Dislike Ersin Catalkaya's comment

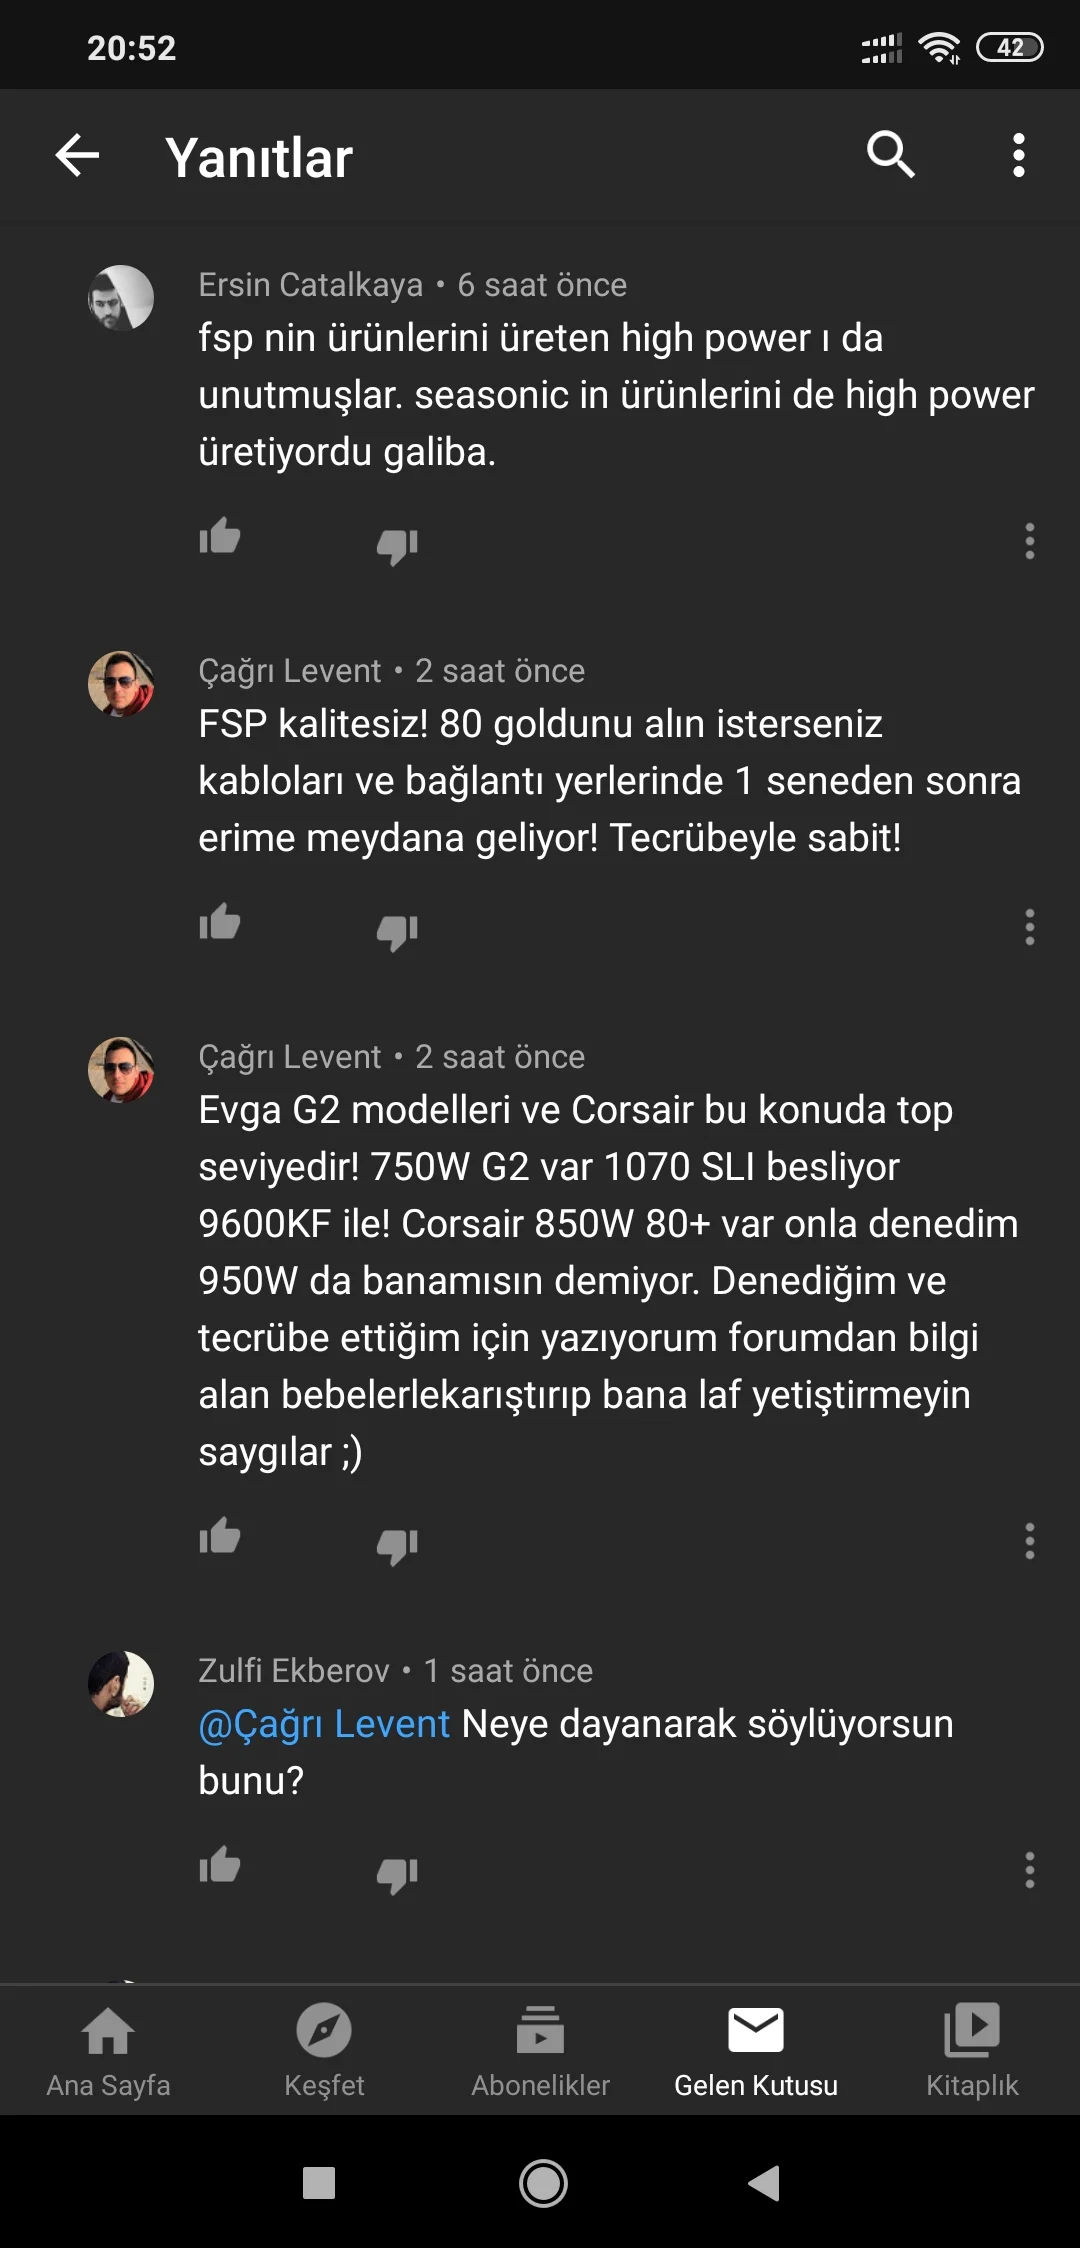[x=397, y=546]
